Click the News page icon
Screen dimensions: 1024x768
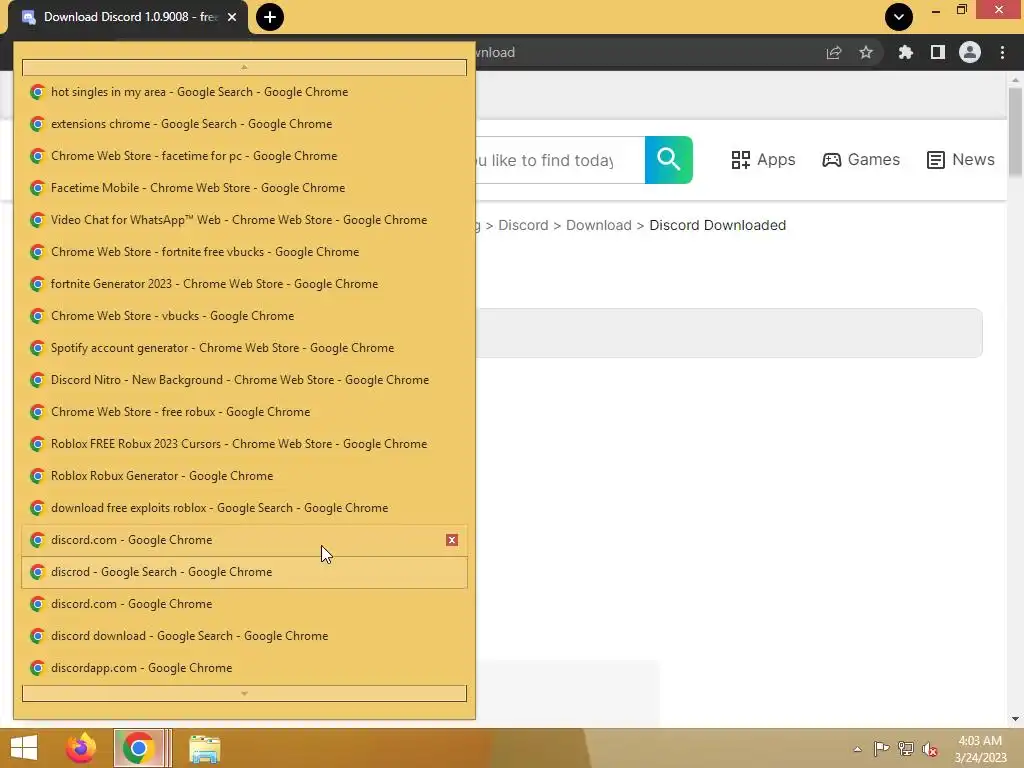[935, 160]
